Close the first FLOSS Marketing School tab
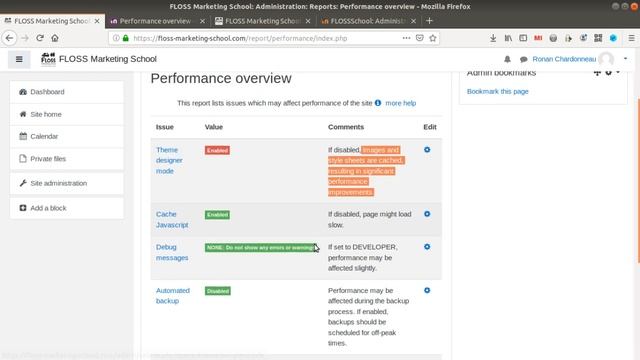Image resolution: width=640 pixels, height=360 pixels. (97, 21)
